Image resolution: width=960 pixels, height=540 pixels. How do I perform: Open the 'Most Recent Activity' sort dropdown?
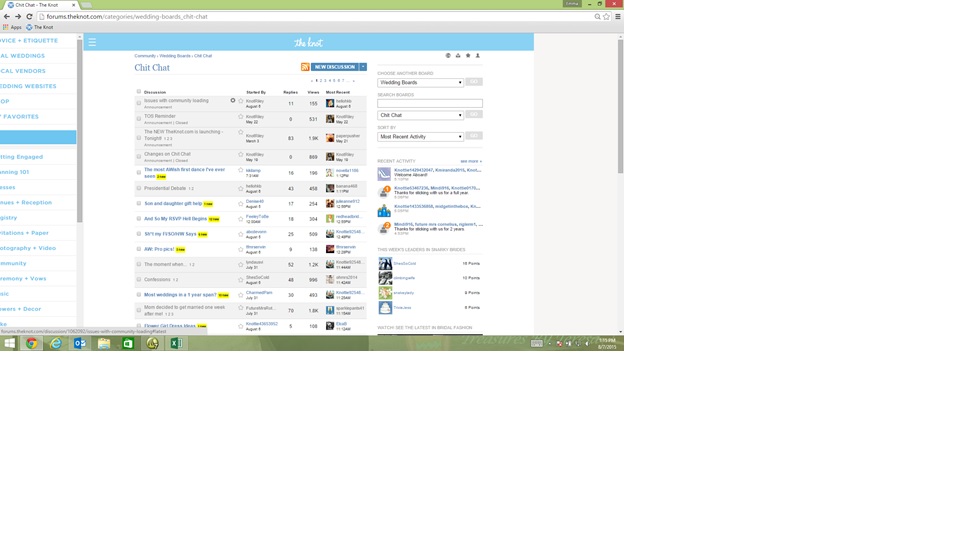click(x=420, y=137)
